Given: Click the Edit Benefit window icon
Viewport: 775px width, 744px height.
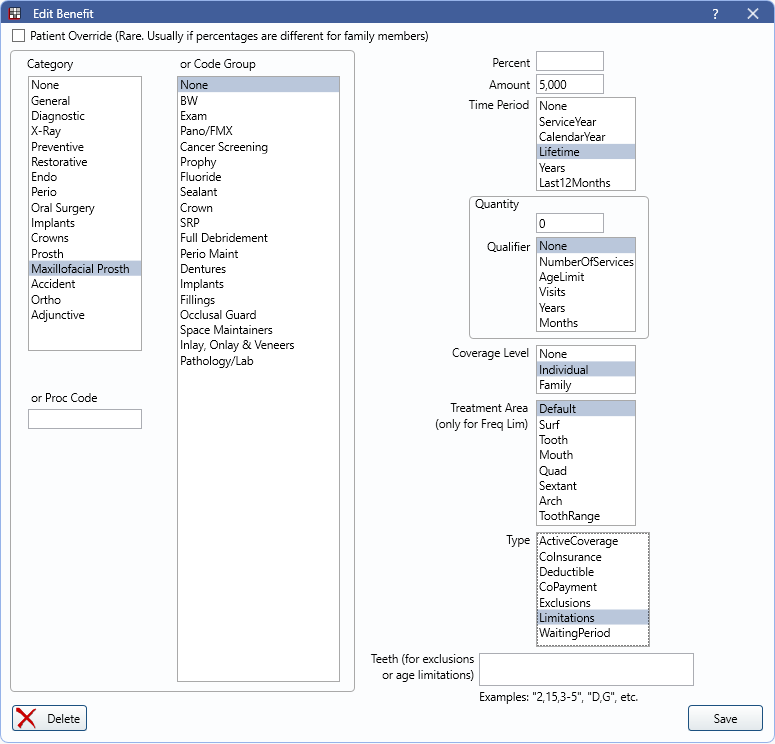Looking at the screenshot, I should click(15, 14).
